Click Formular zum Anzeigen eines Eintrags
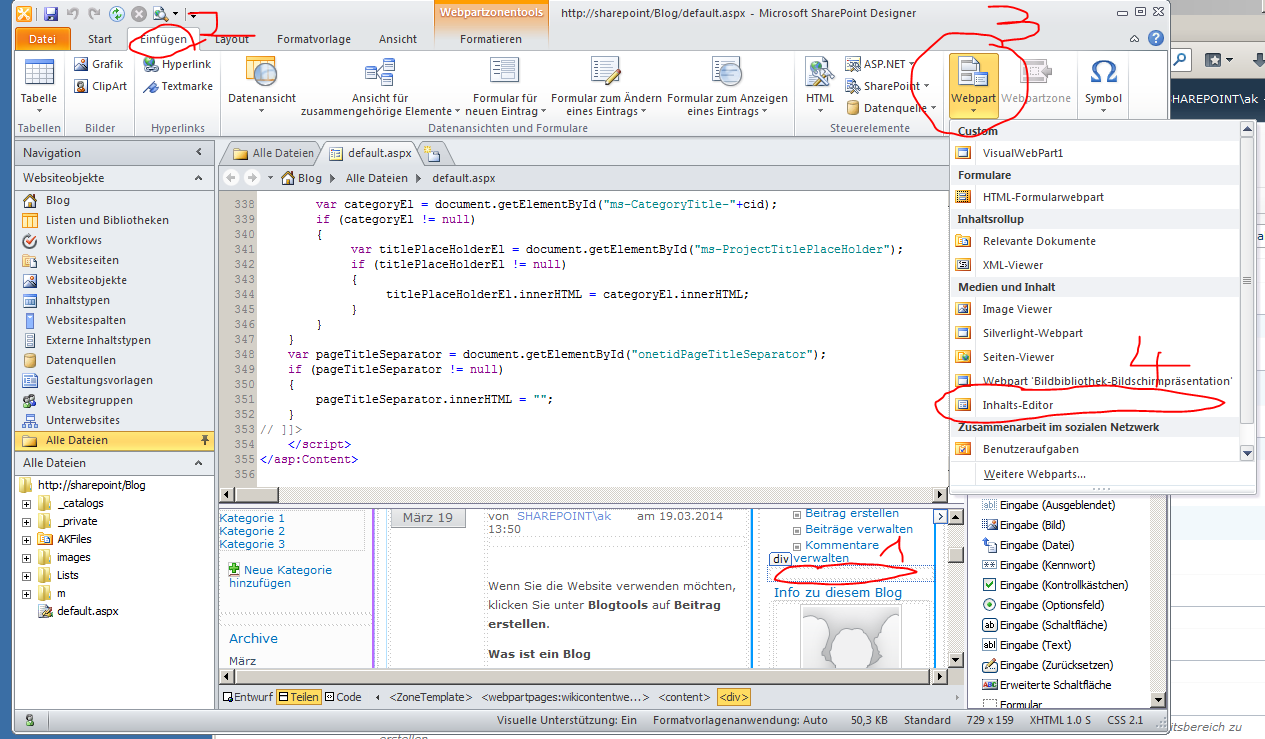Image resolution: width=1265 pixels, height=739 pixels. click(727, 86)
